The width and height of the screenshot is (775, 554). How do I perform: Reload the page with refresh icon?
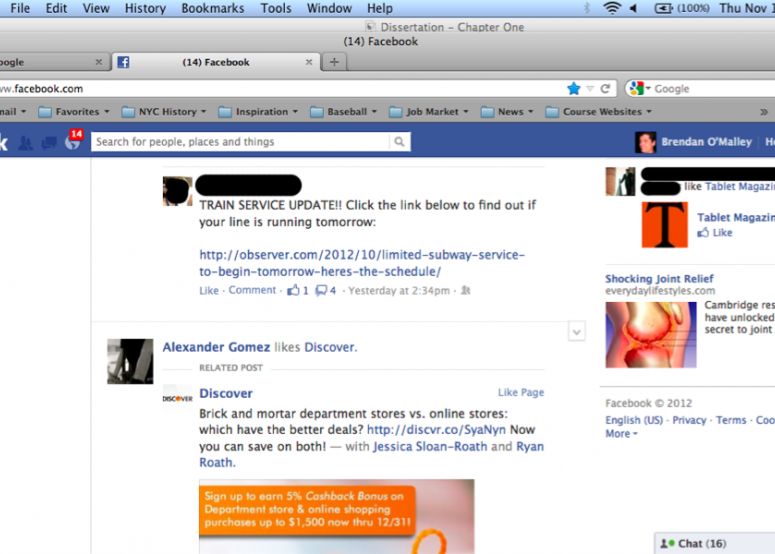(605, 89)
